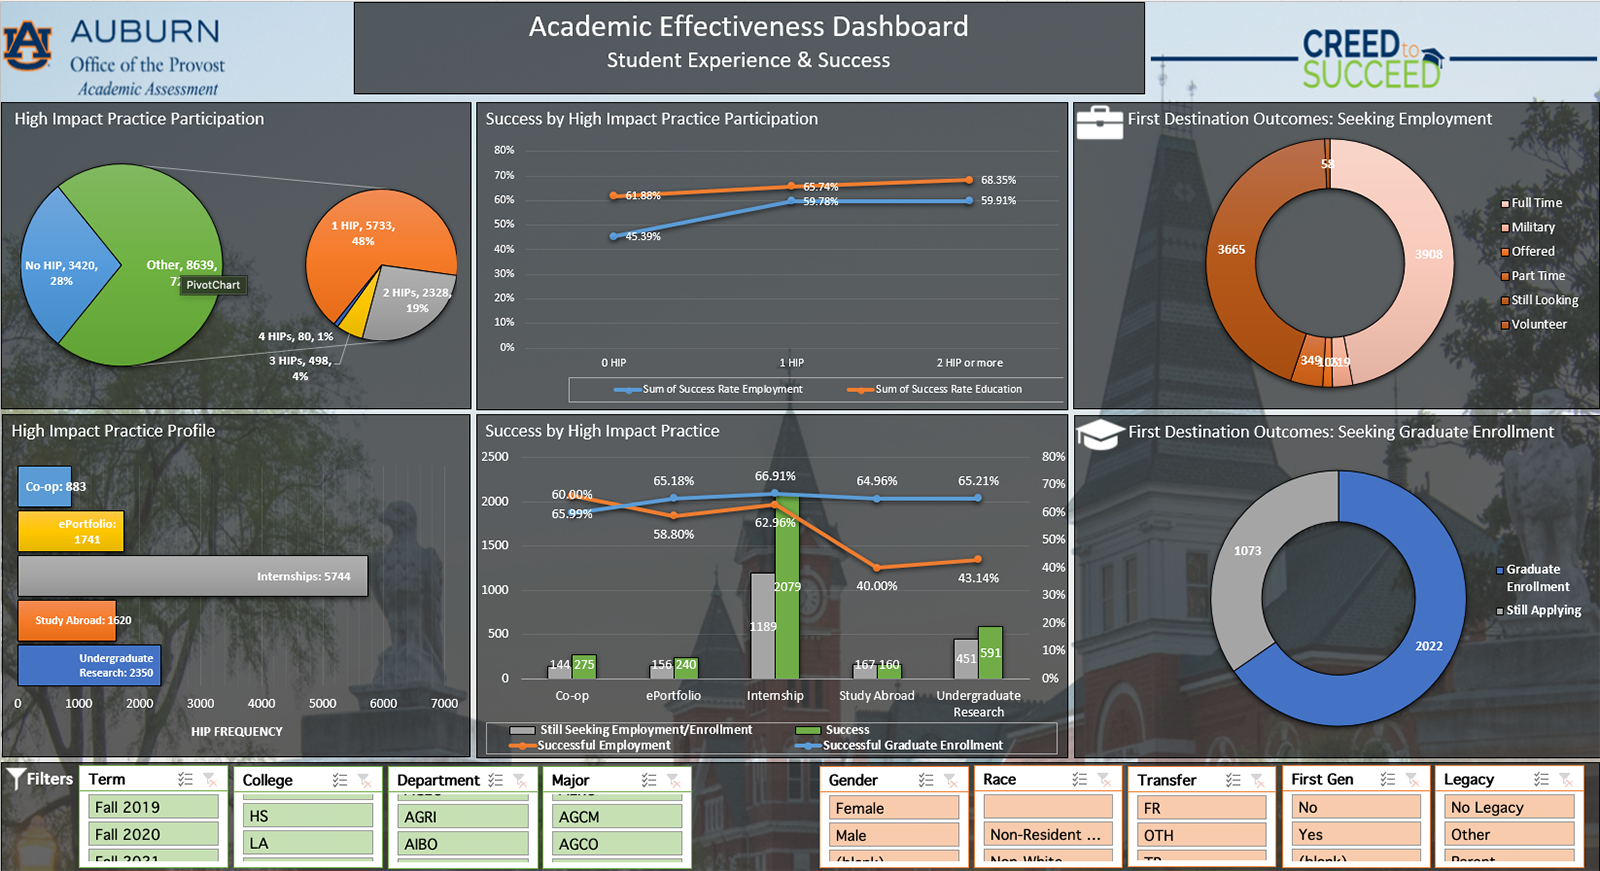Viewport: 1600px width, 871px height.
Task: Choose the FR option under Transfer
Action: [x=1202, y=808]
